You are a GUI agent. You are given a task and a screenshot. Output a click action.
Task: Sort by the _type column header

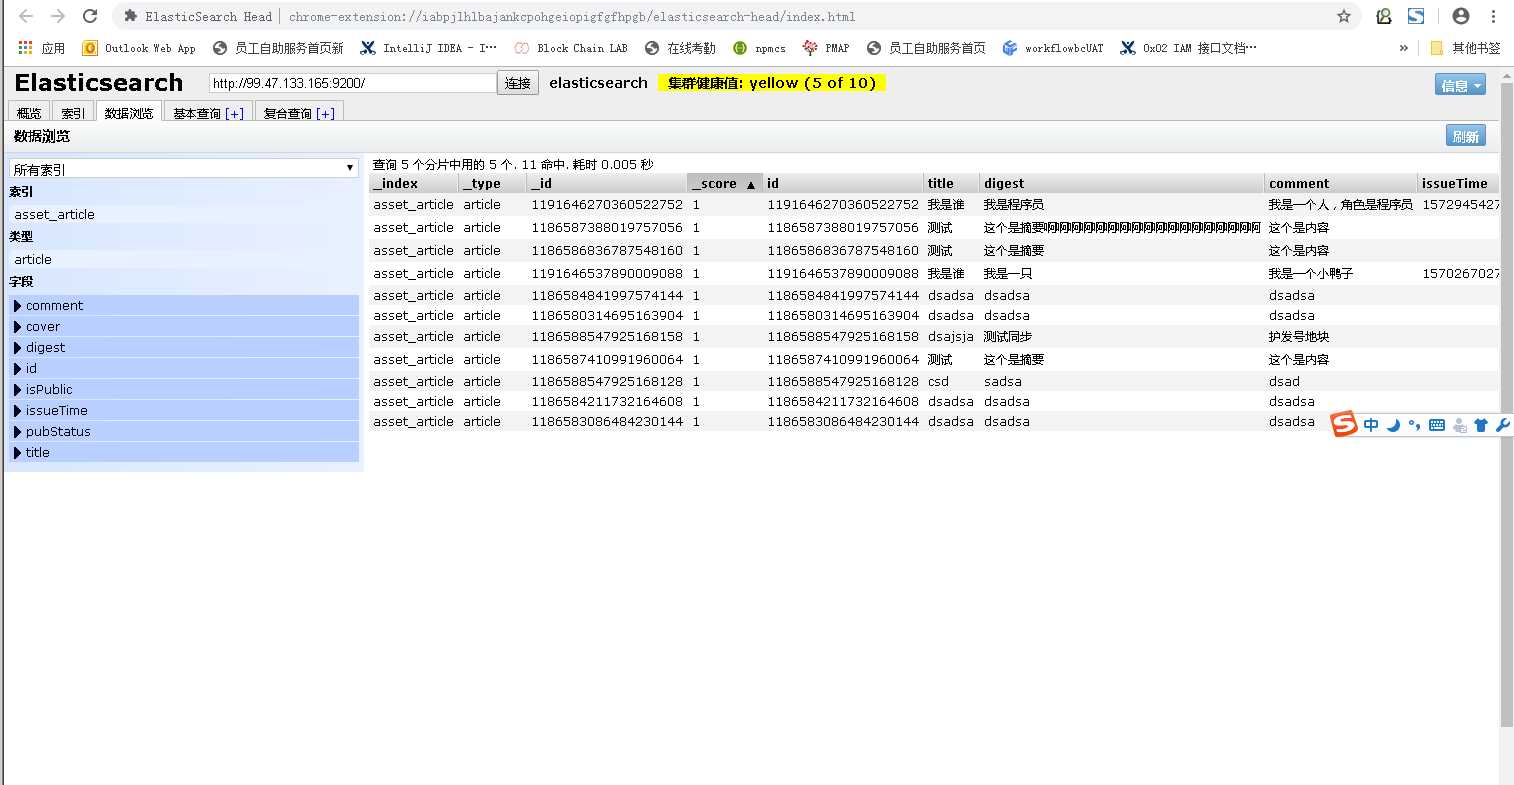point(493,183)
